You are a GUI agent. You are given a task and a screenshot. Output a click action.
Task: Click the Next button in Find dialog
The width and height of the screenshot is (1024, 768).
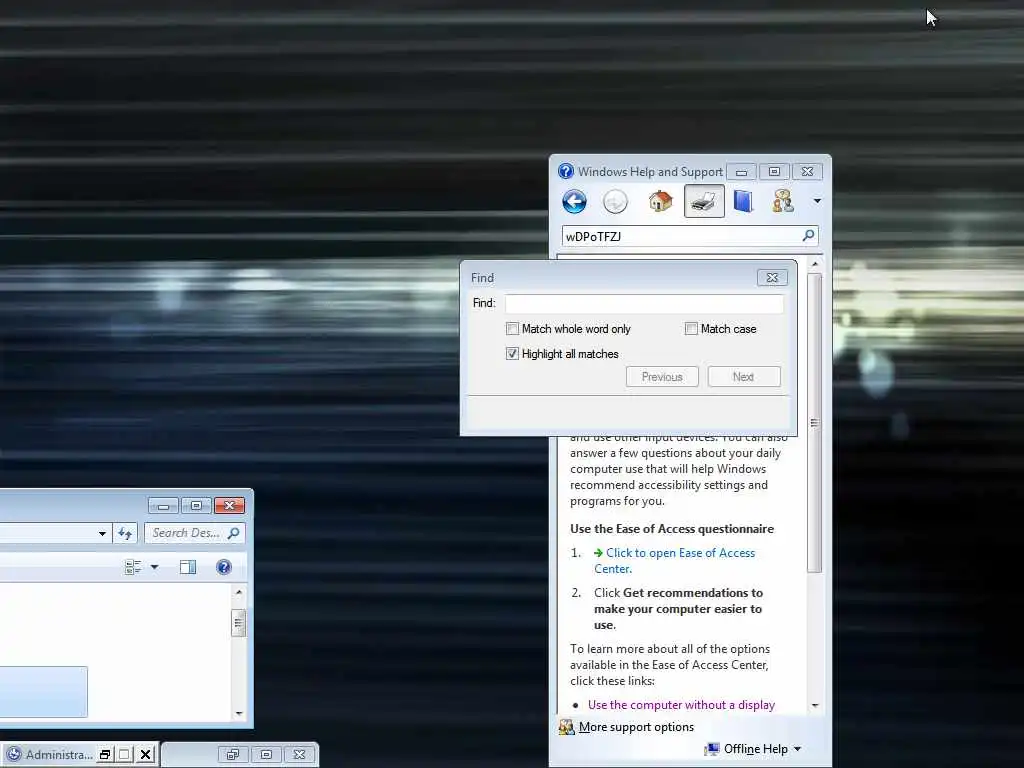click(x=744, y=377)
